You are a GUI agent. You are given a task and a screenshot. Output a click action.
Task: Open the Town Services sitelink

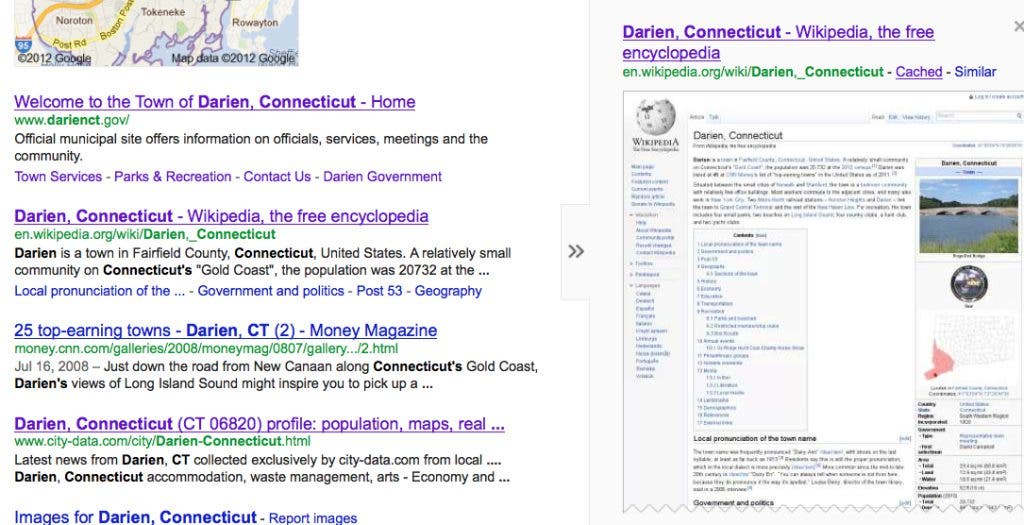click(x=58, y=177)
